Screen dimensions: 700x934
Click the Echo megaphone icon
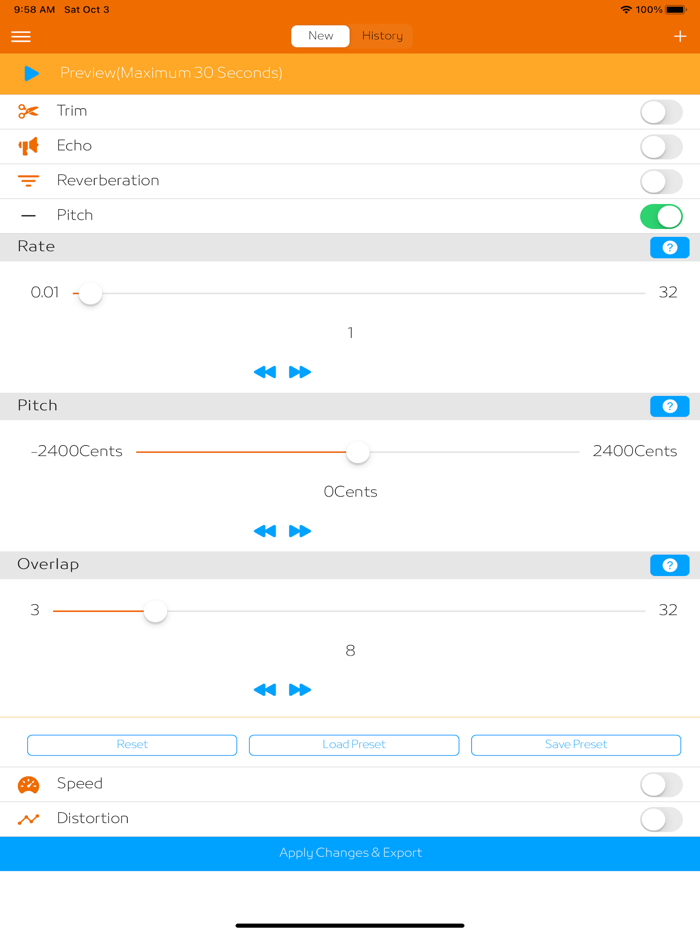tap(27, 146)
